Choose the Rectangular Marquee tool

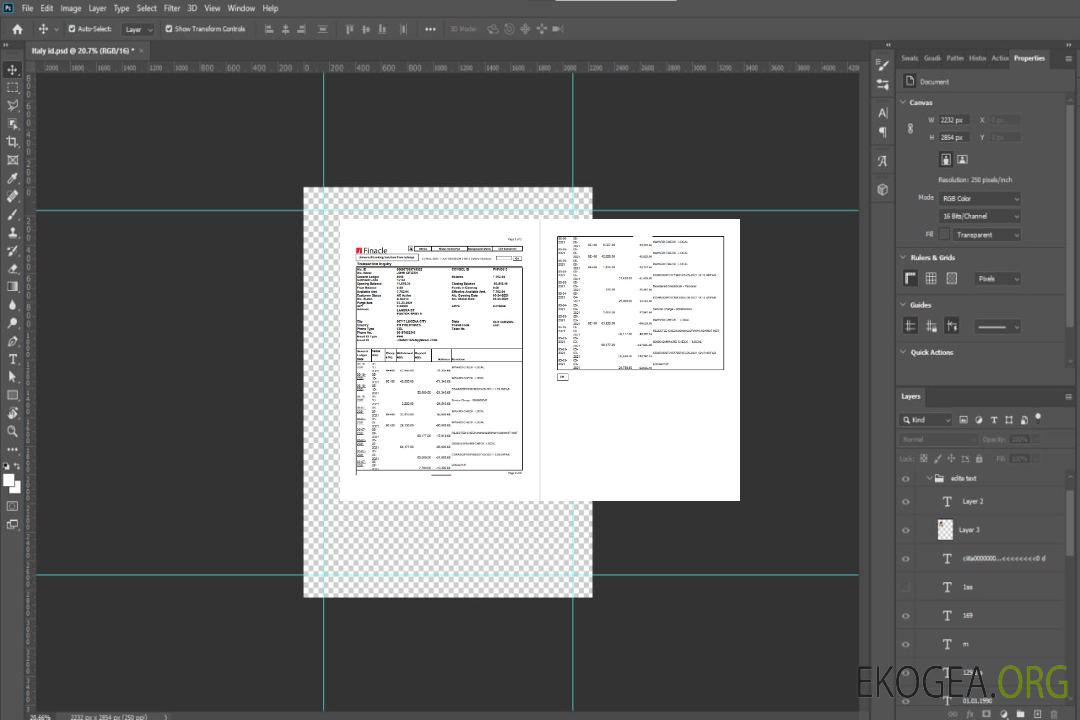(13, 88)
